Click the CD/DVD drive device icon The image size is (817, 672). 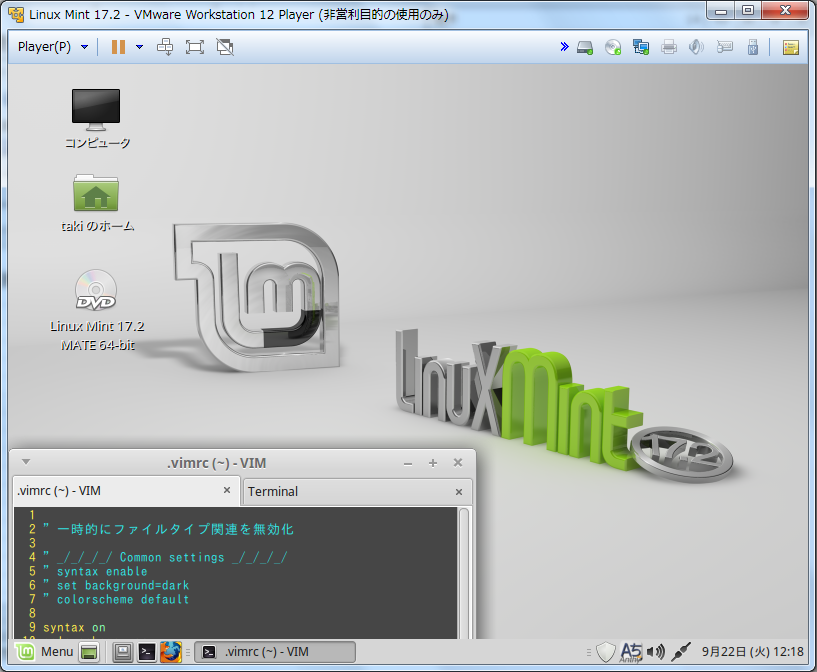tap(613, 47)
